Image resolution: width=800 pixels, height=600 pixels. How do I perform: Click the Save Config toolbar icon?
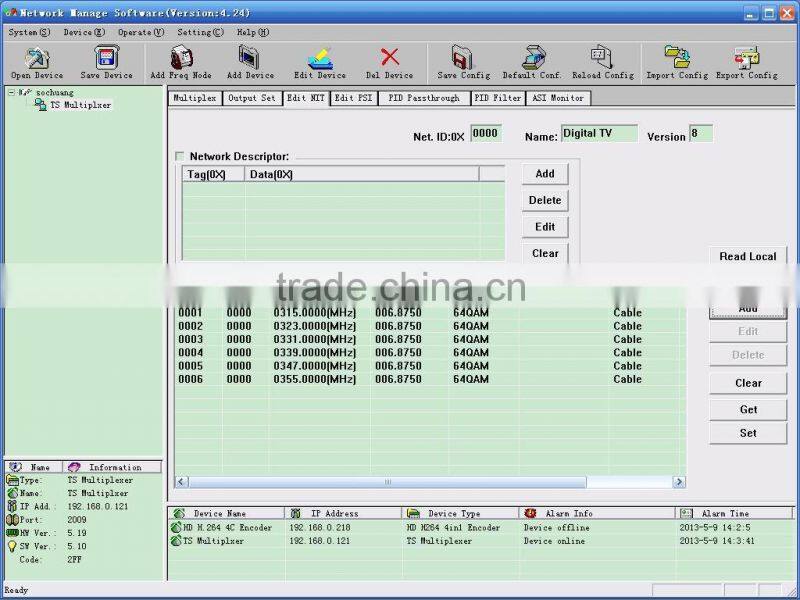463,57
